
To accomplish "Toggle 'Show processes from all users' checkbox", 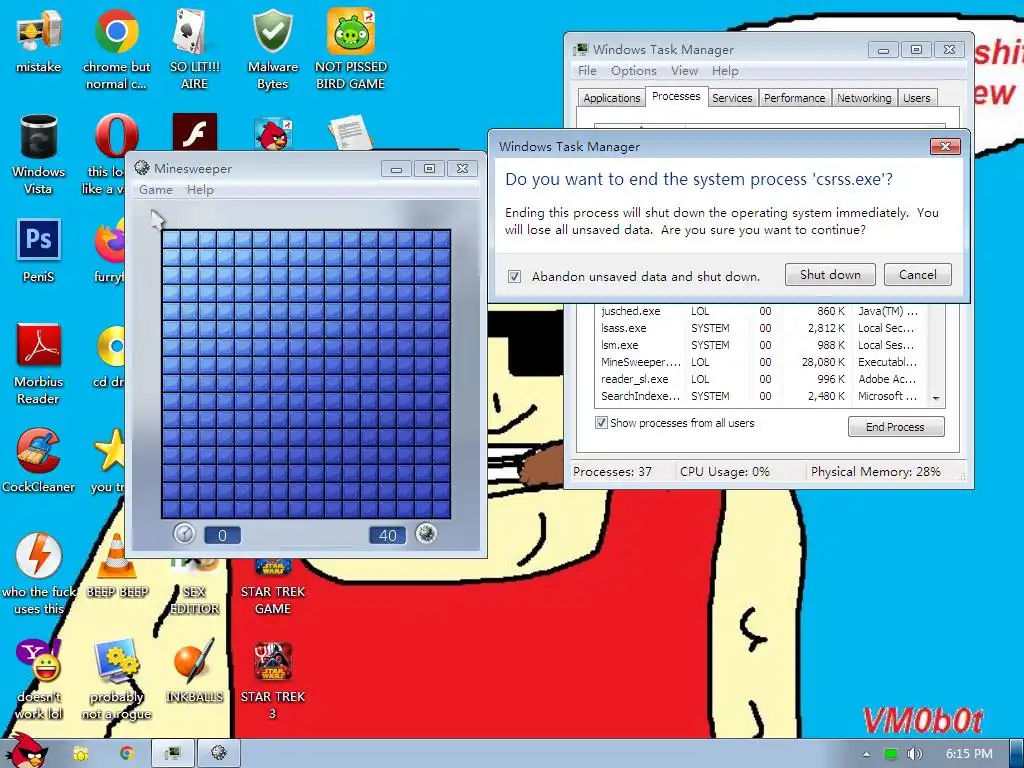I will (601, 423).
